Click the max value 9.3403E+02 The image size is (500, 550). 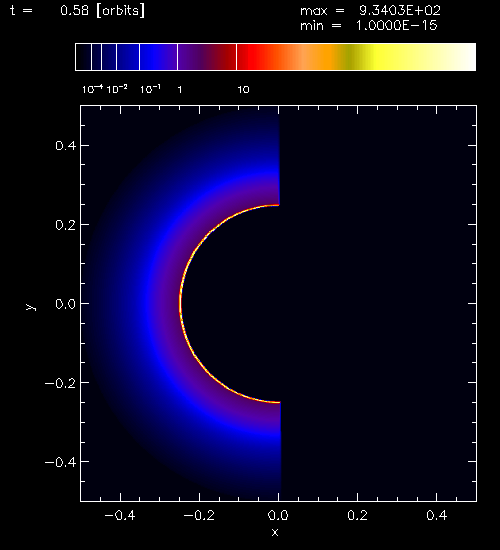click(x=400, y=11)
